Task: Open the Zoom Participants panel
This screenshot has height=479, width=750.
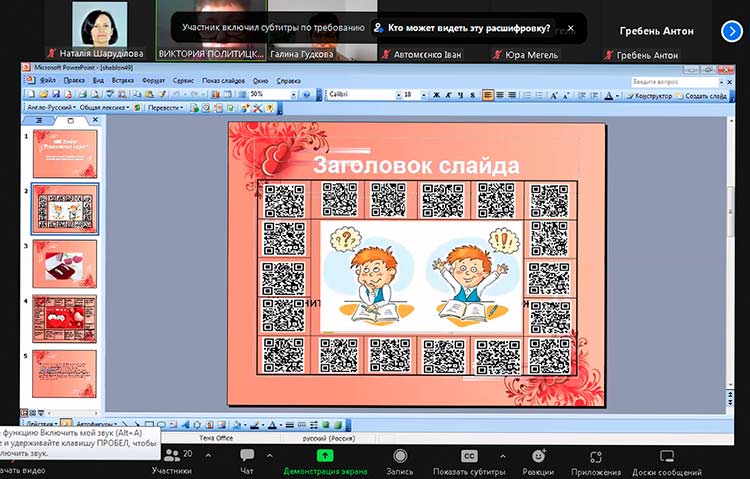Action: 171,460
